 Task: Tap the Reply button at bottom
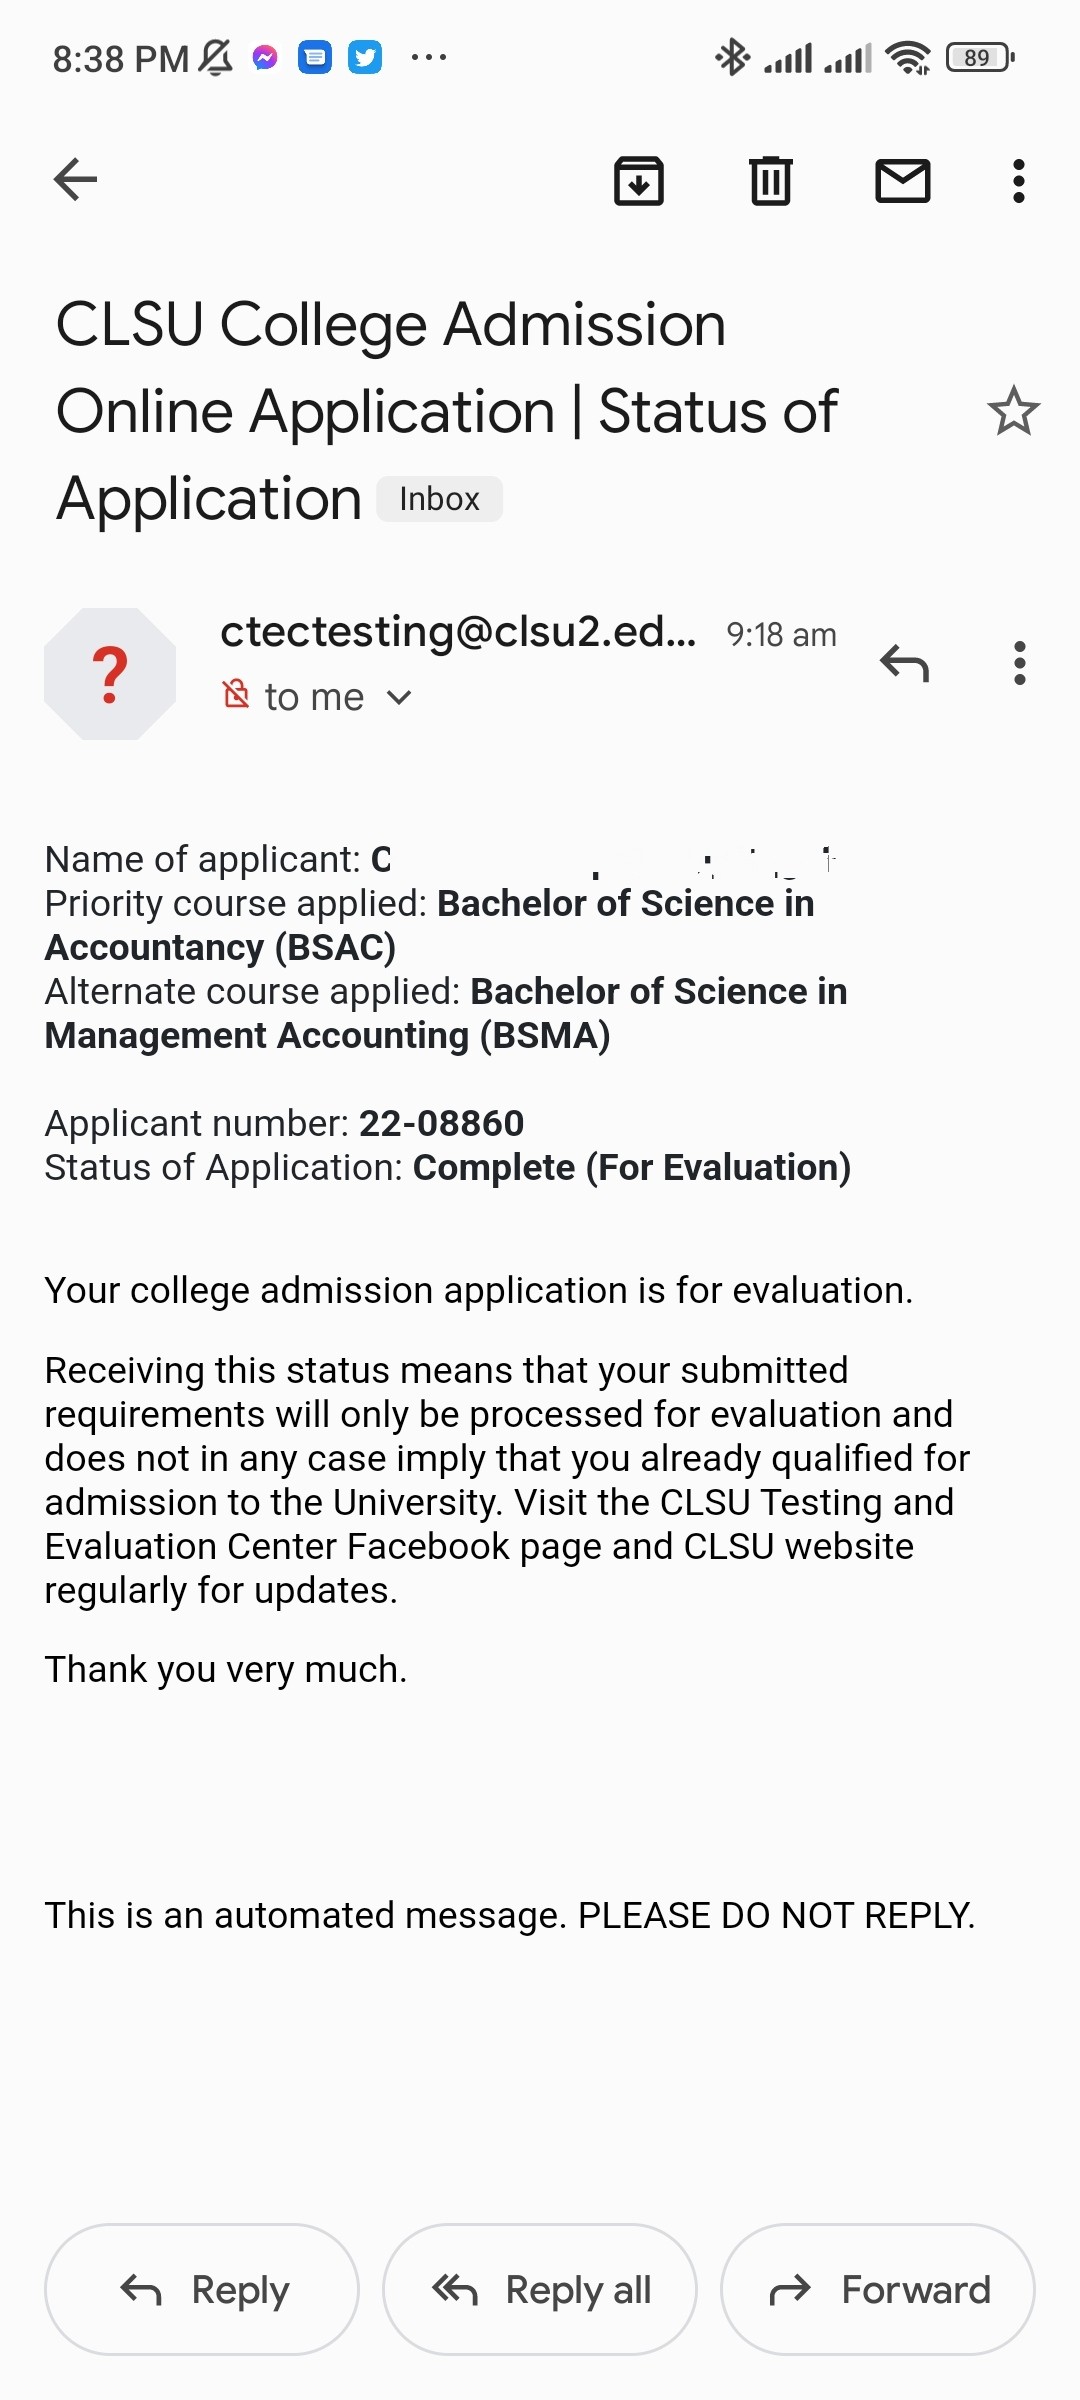(x=202, y=2289)
